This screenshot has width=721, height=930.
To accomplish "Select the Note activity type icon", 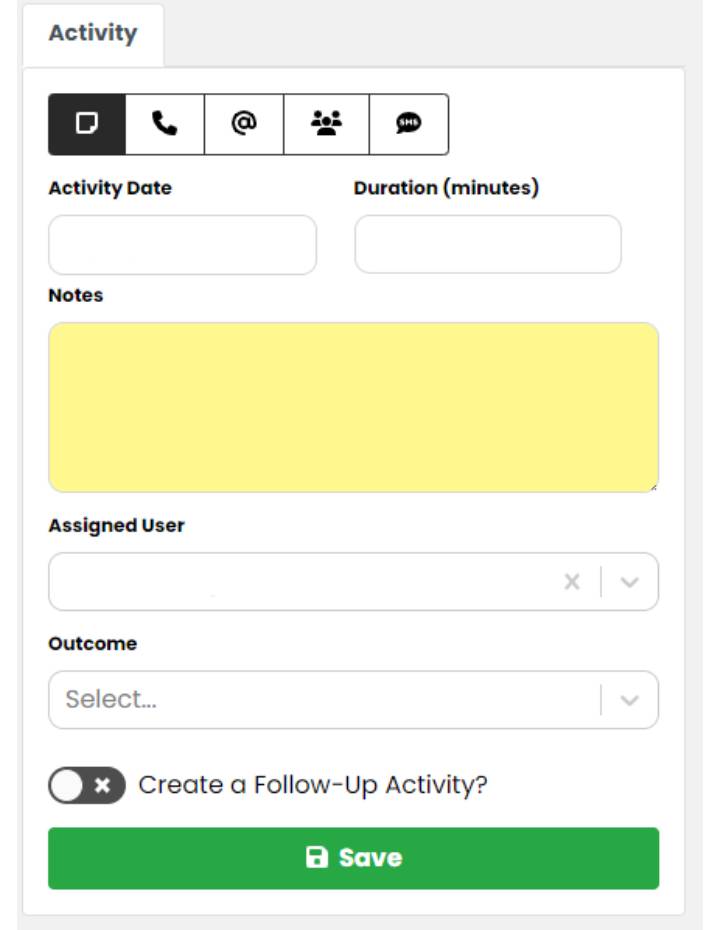I will pyautogui.click(x=87, y=124).
